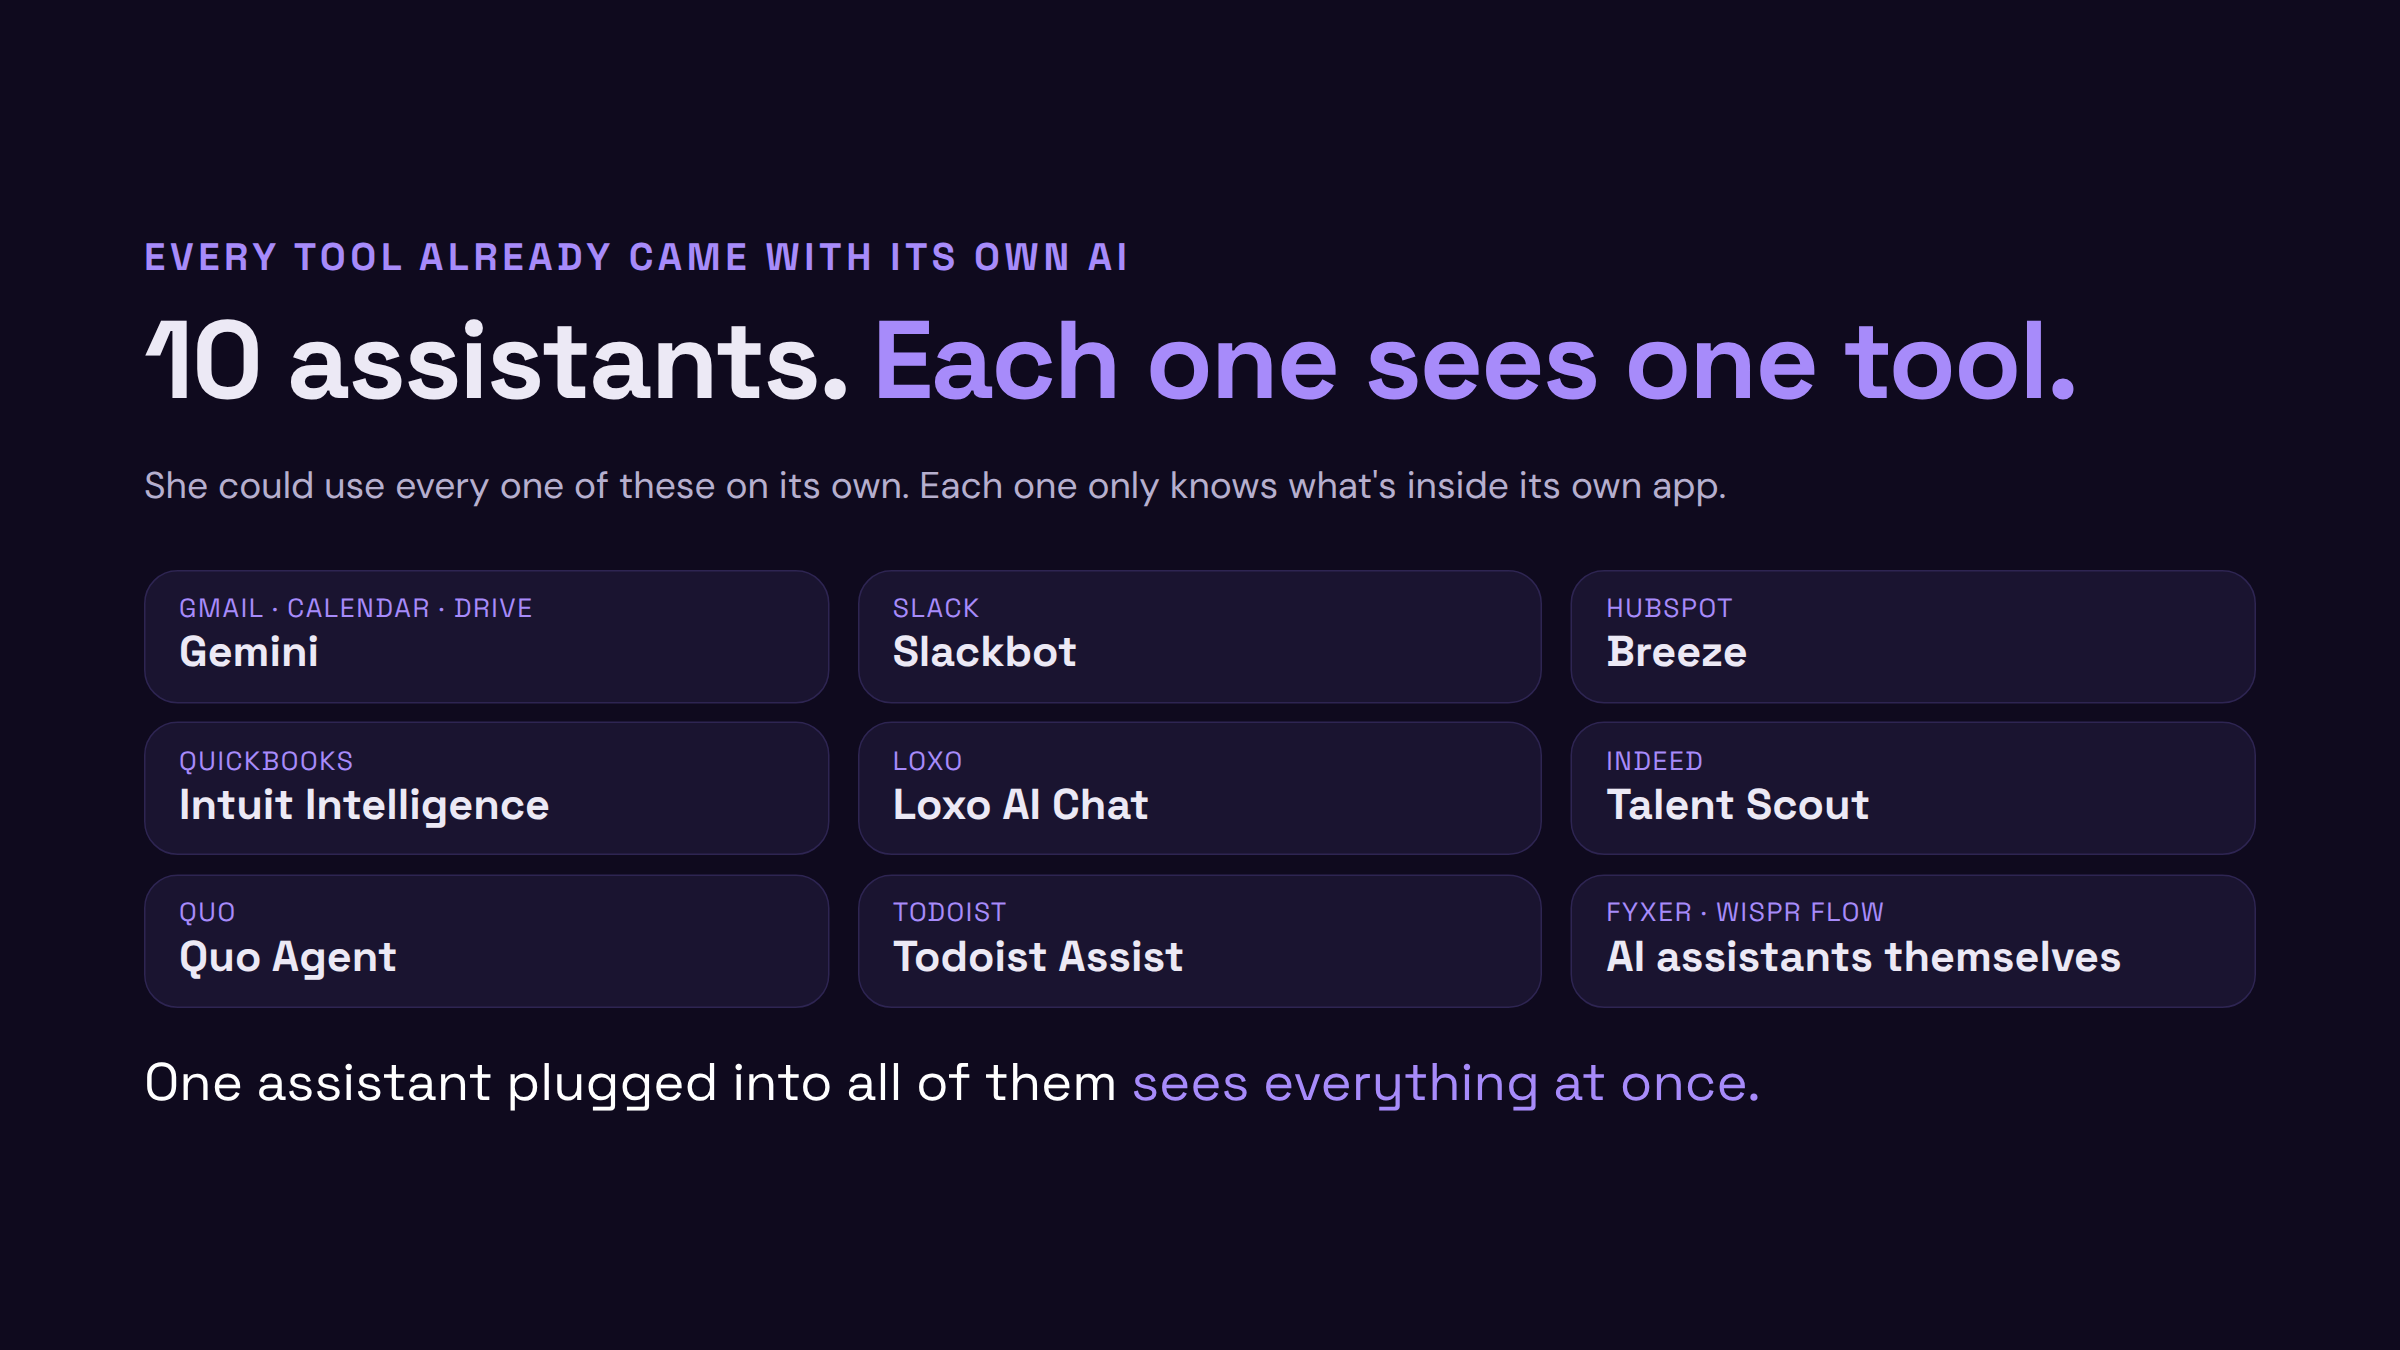
Task: Click the 'TODOIST' label
Action: [949, 912]
